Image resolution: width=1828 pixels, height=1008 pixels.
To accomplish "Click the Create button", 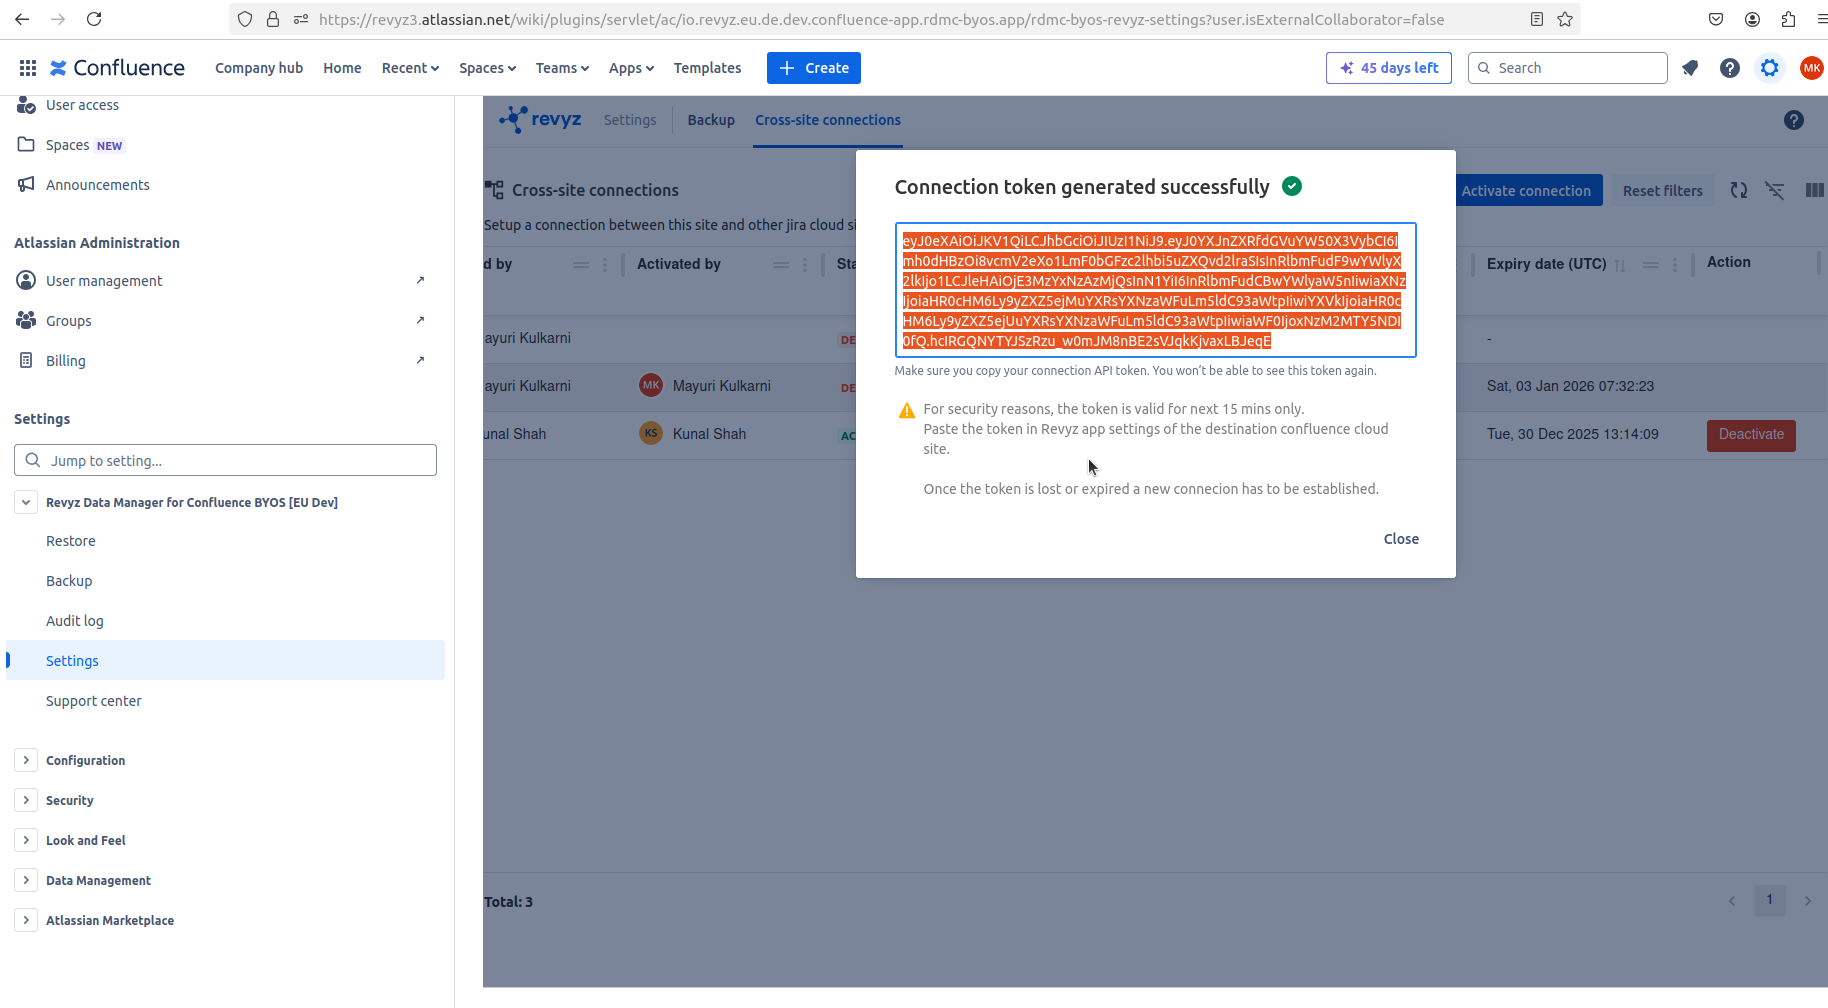I will [814, 68].
